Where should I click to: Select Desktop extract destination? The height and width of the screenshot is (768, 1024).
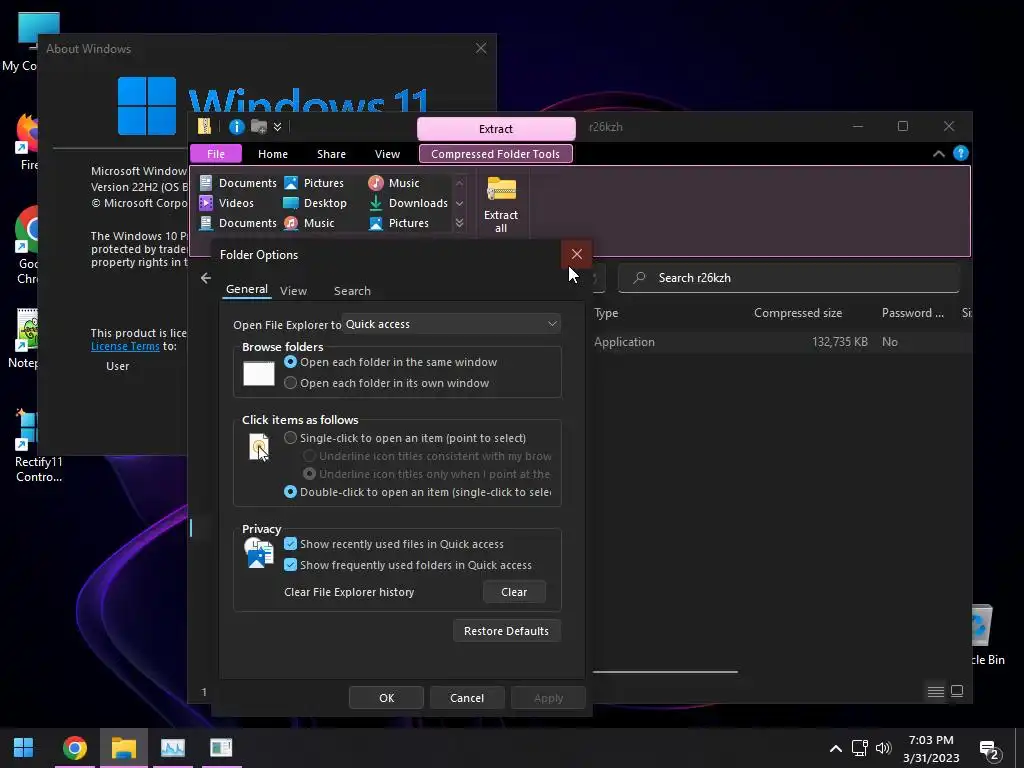coord(315,203)
